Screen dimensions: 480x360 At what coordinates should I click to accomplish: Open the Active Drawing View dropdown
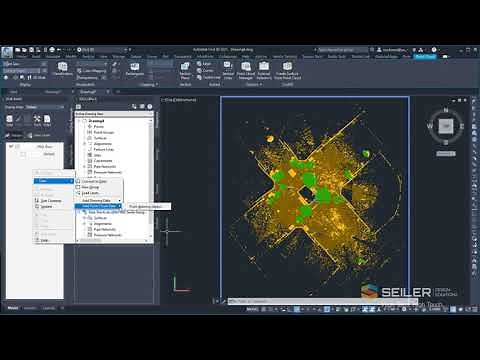tap(114, 114)
